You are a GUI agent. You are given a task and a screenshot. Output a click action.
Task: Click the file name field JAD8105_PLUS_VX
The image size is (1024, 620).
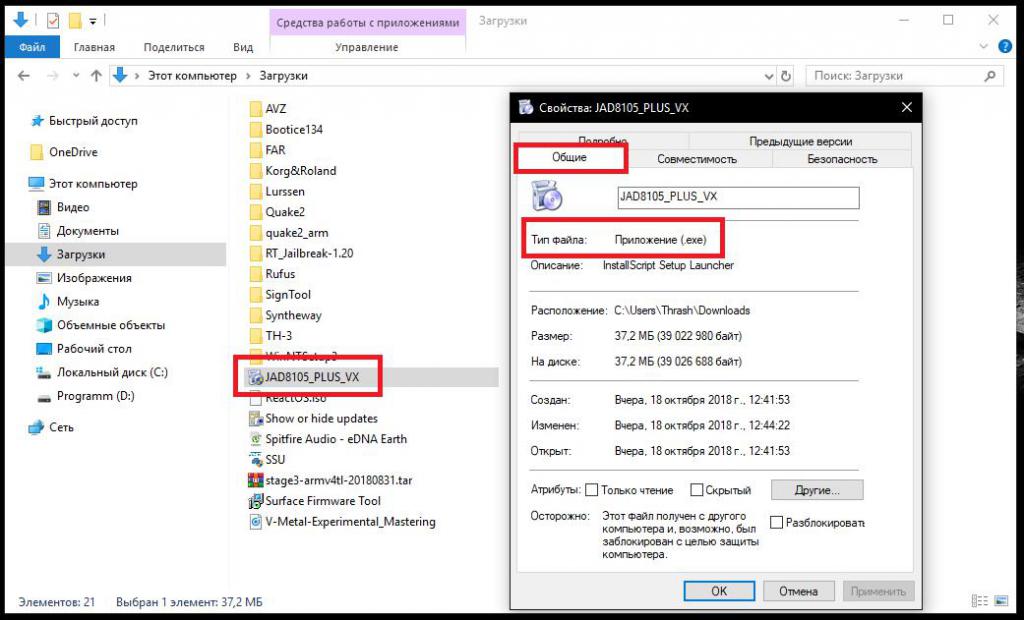(x=738, y=197)
